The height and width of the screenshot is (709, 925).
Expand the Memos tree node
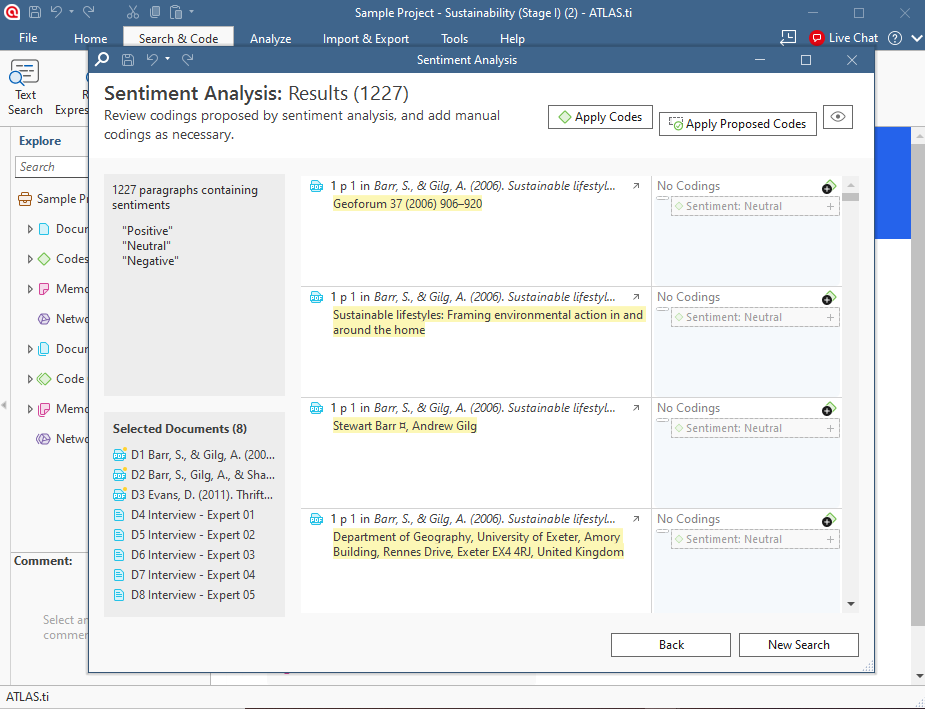pyautogui.click(x=29, y=289)
